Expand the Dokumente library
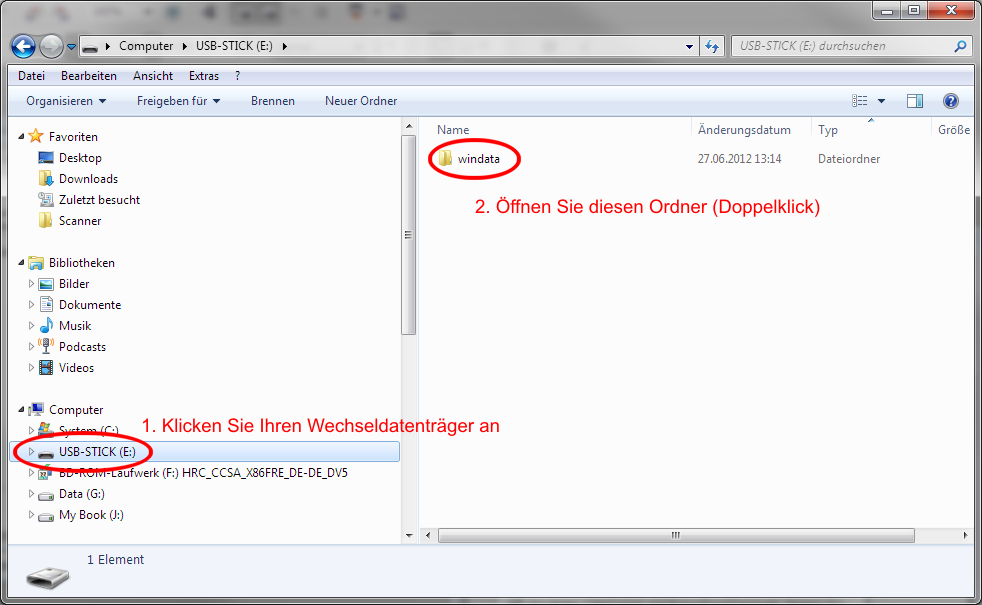Viewport: 982px width, 605px height. (31, 305)
